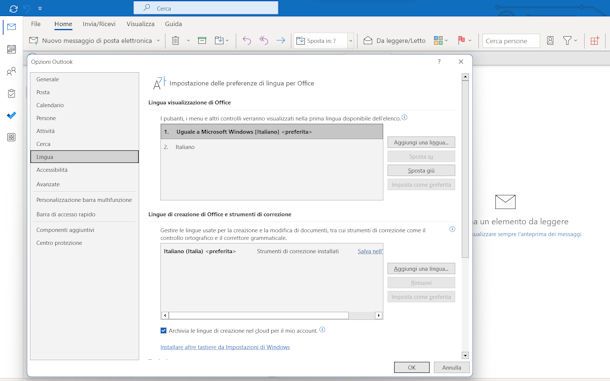Screen dimensions: 610x381
Task: Select Posta in options list
Action: pyautogui.click(x=84, y=92)
